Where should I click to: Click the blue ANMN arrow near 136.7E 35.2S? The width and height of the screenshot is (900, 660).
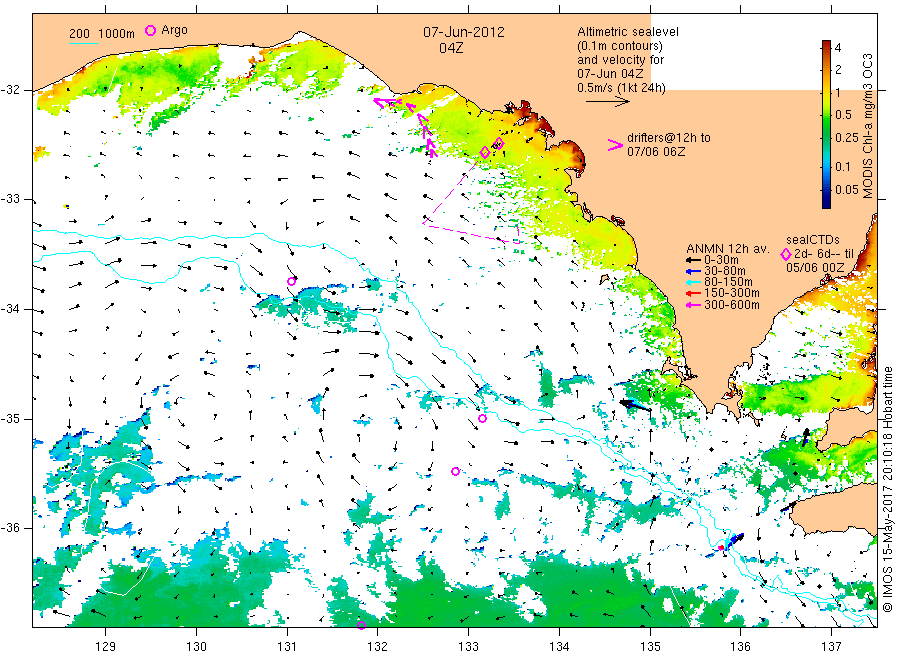[805, 437]
